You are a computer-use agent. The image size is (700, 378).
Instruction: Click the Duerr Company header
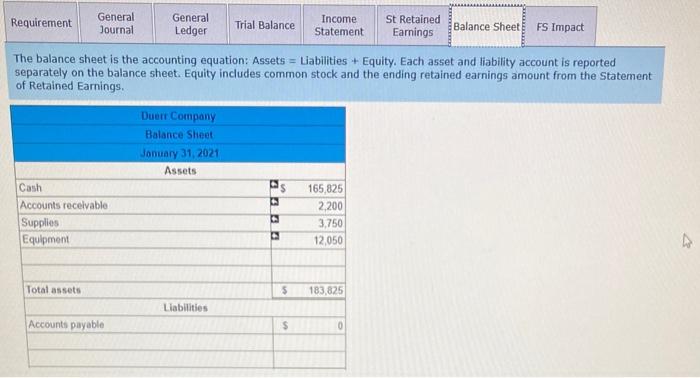(x=179, y=116)
